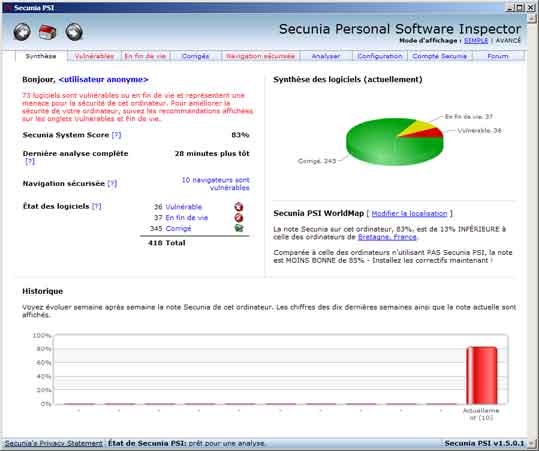Open the Corrigé software list link
Screen dimensions: 539x451
coord(178,229)
